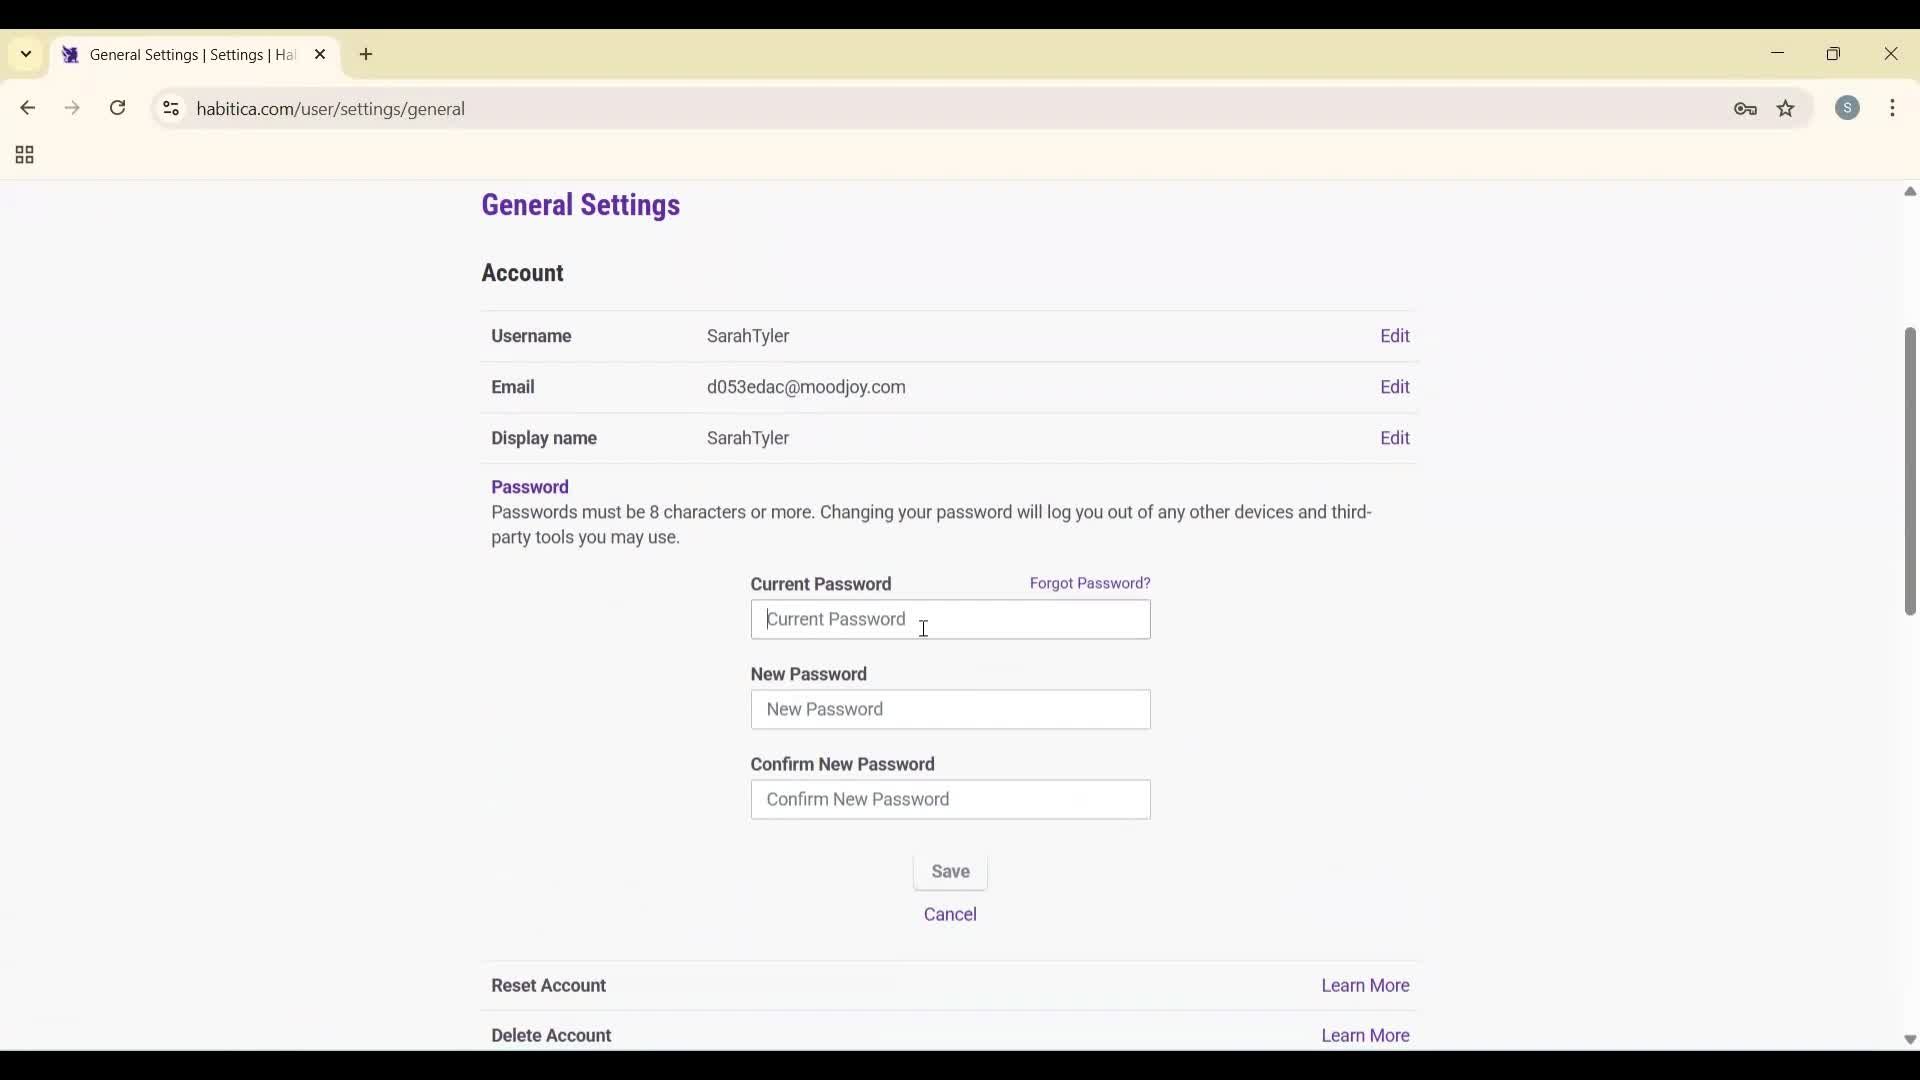Click the profile avatar with letter S
The width and height of the screenshot is (1920, 1080).
click(x=1848, y=108)
